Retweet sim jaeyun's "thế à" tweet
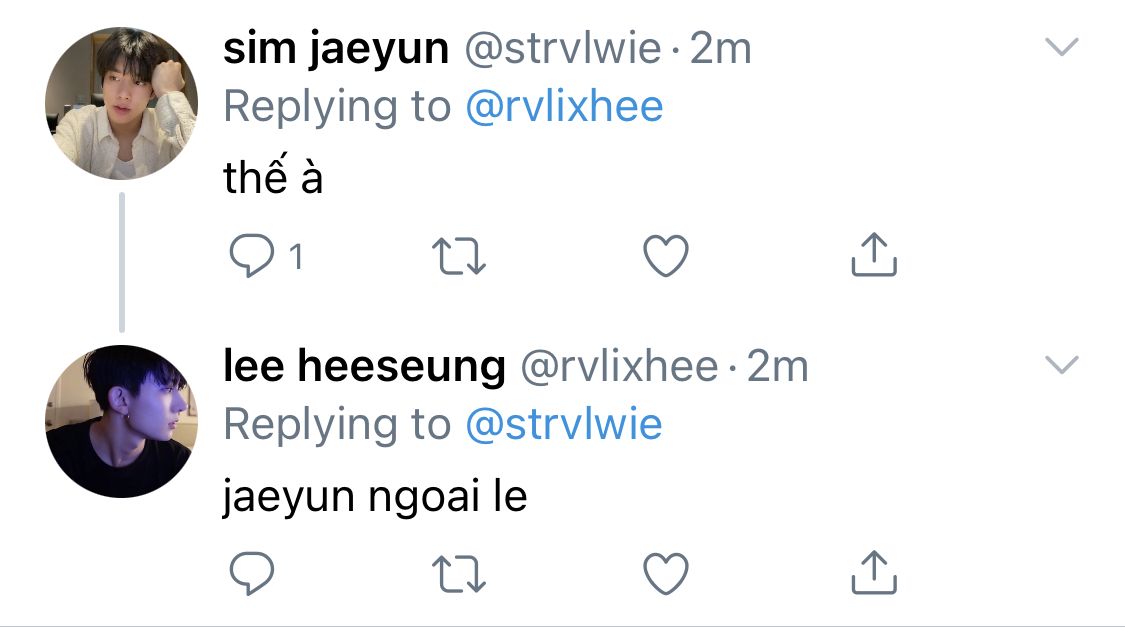The height and width of the screenshot is (627, 1125). tap(459, 257)
